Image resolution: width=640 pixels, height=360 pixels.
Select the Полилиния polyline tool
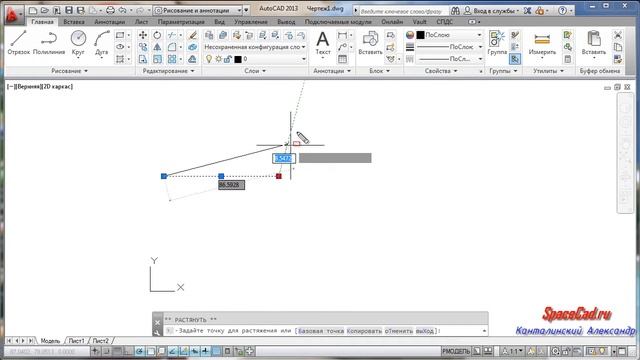[x=49, y=42]
